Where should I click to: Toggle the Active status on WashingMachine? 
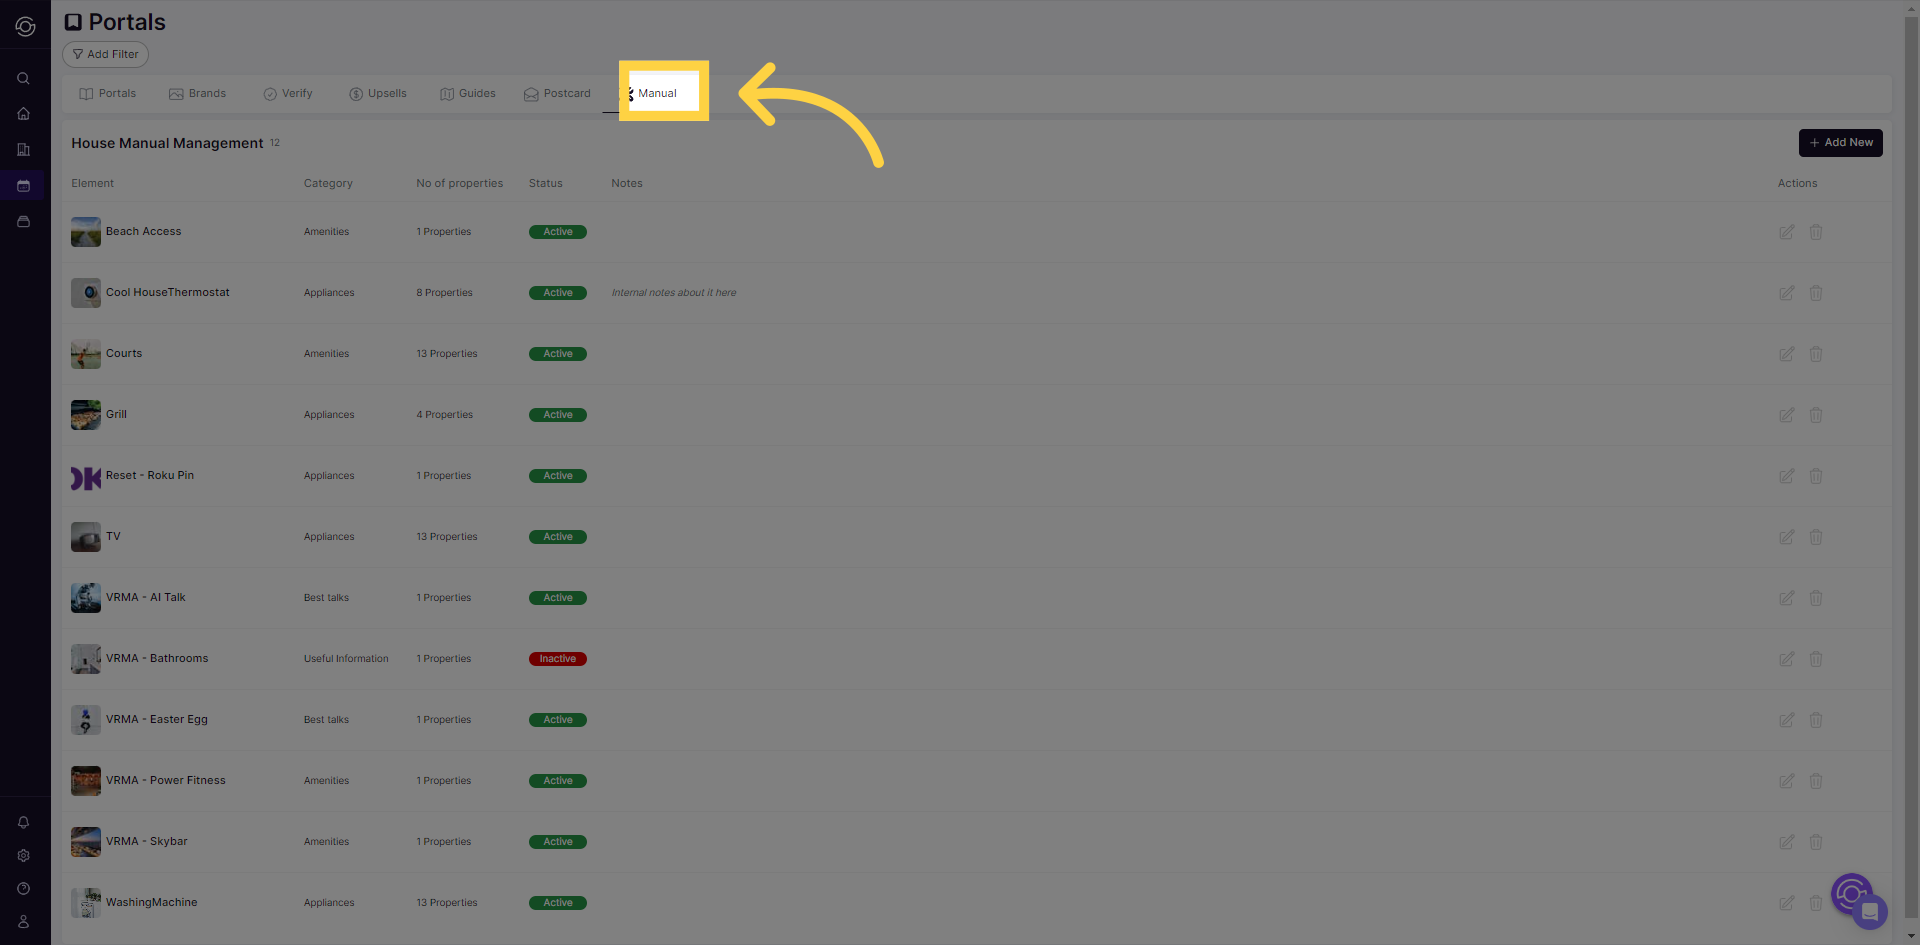(557, 902)
